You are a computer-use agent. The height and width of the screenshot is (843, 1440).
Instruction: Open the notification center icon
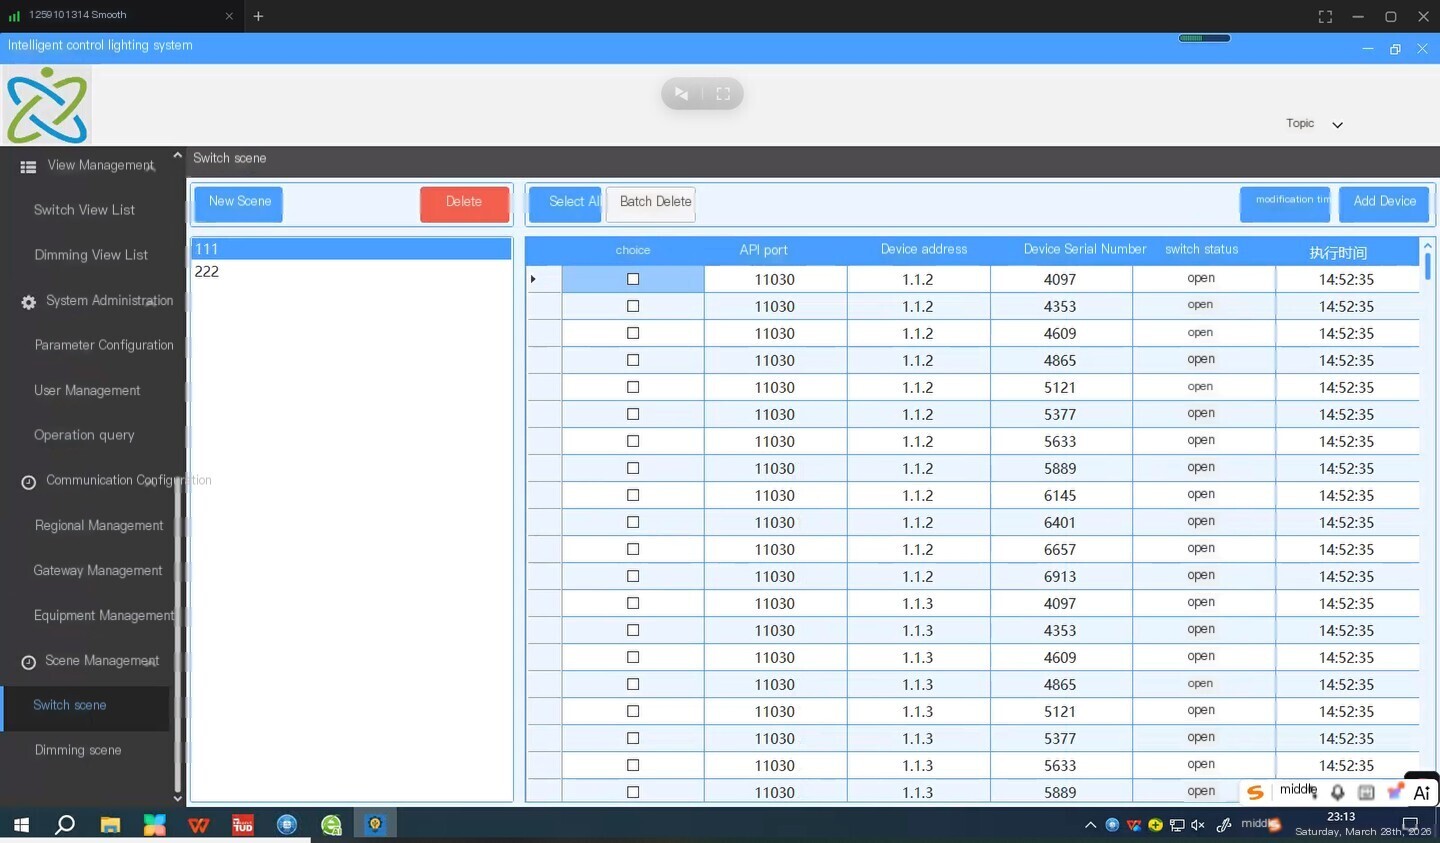tap(1410, 825)
